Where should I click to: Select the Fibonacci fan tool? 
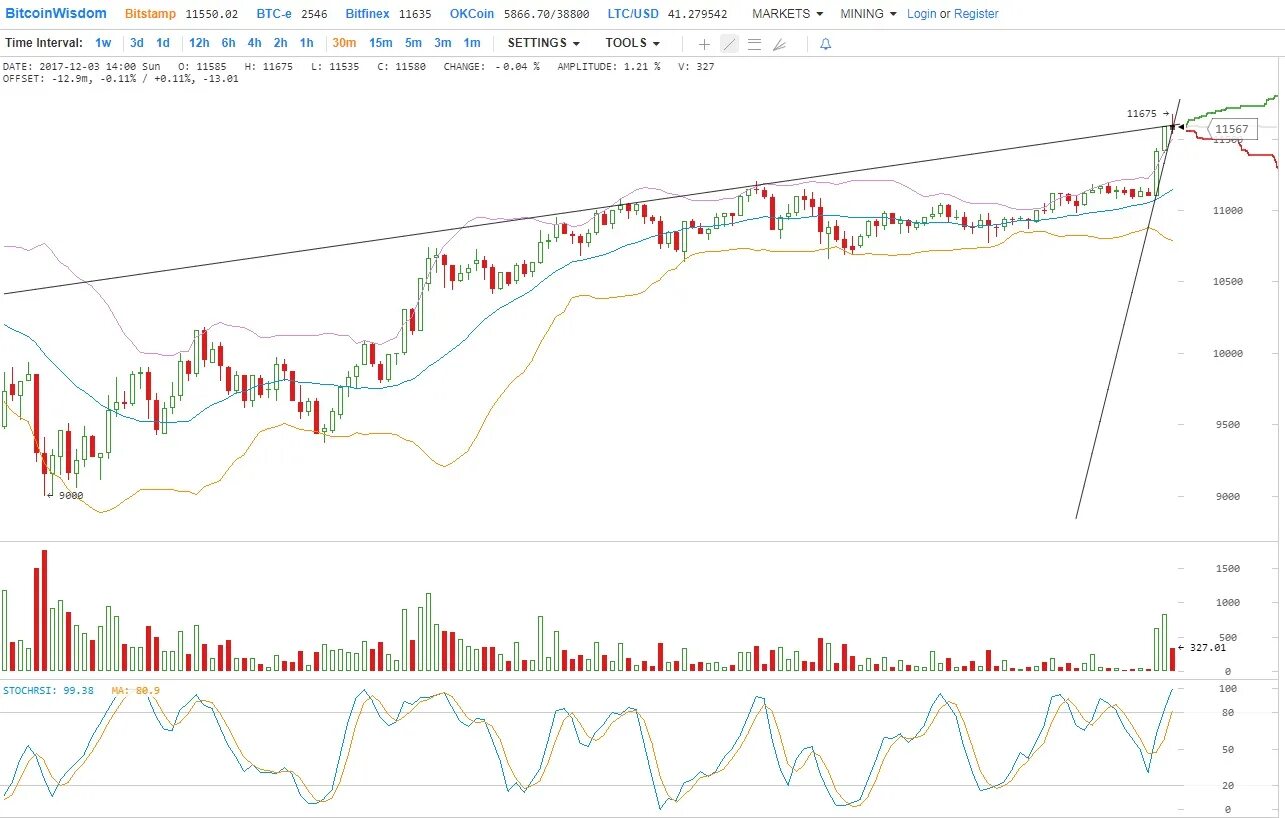pos(780,44)
